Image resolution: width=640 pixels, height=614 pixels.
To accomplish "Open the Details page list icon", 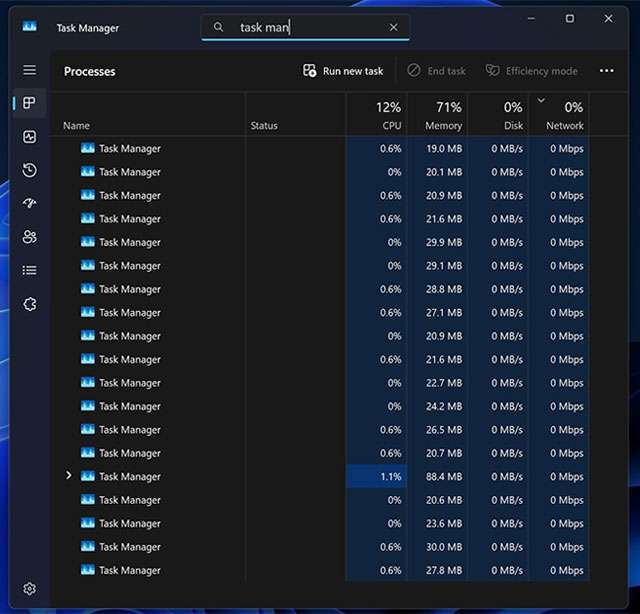I will tap(29, 270).
